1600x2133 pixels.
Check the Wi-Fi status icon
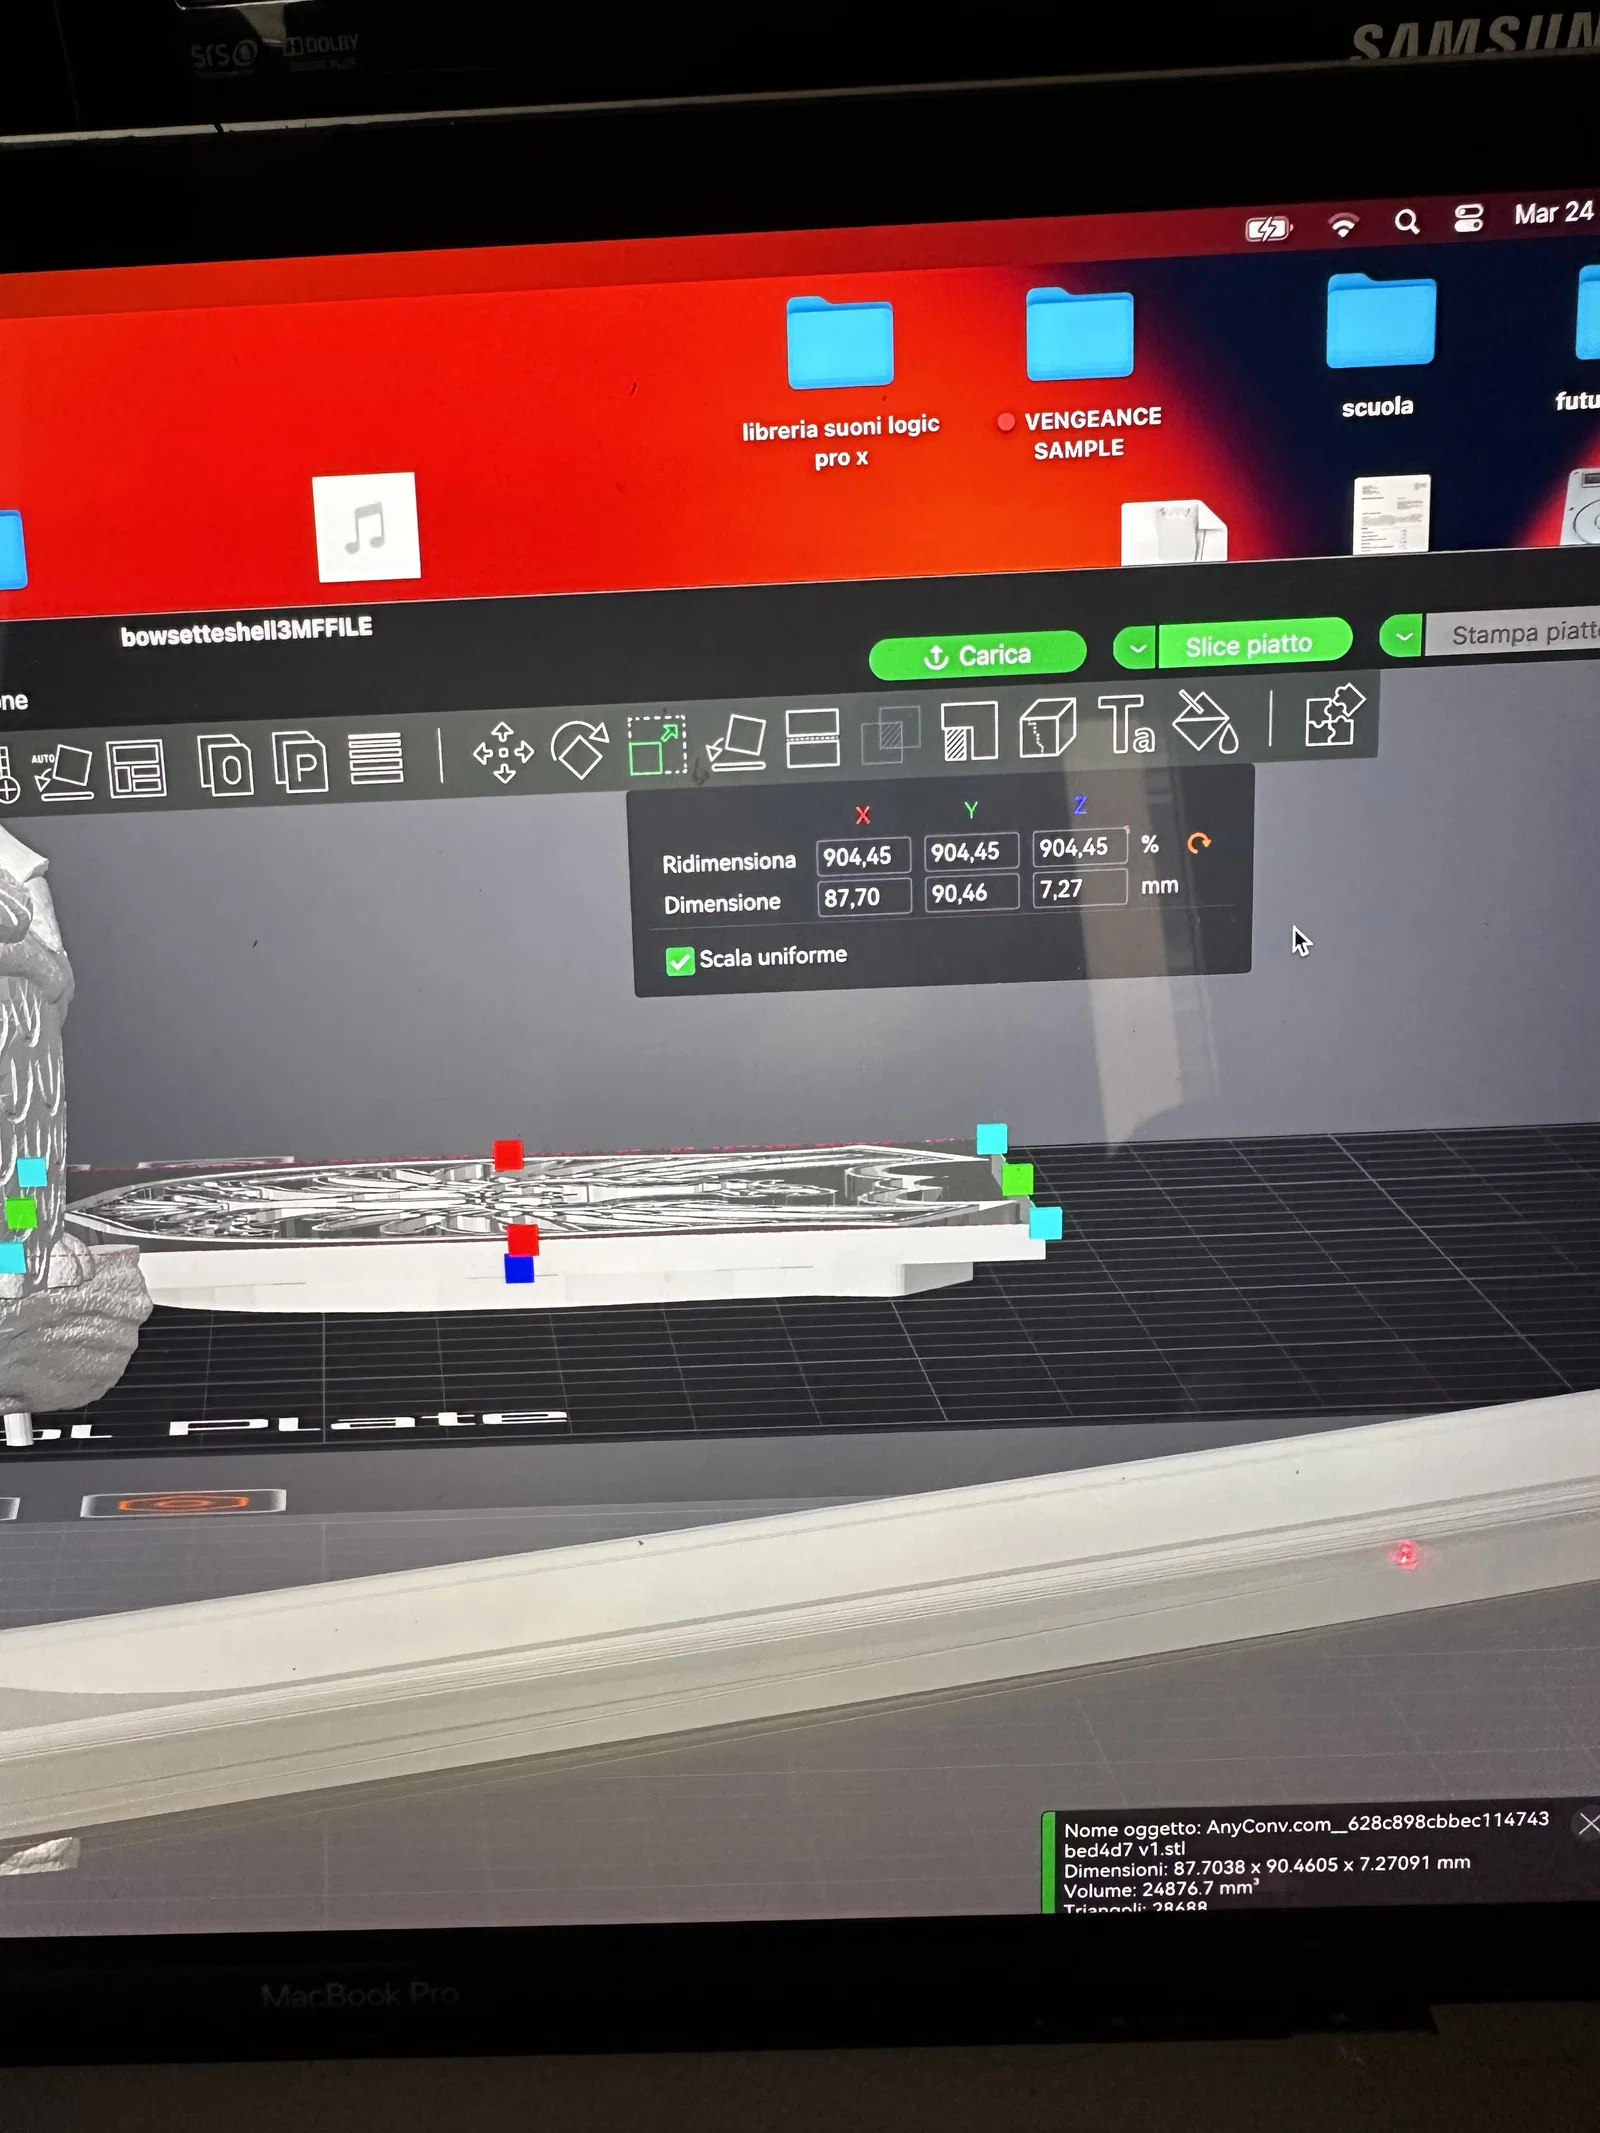tap(1343, 225)
